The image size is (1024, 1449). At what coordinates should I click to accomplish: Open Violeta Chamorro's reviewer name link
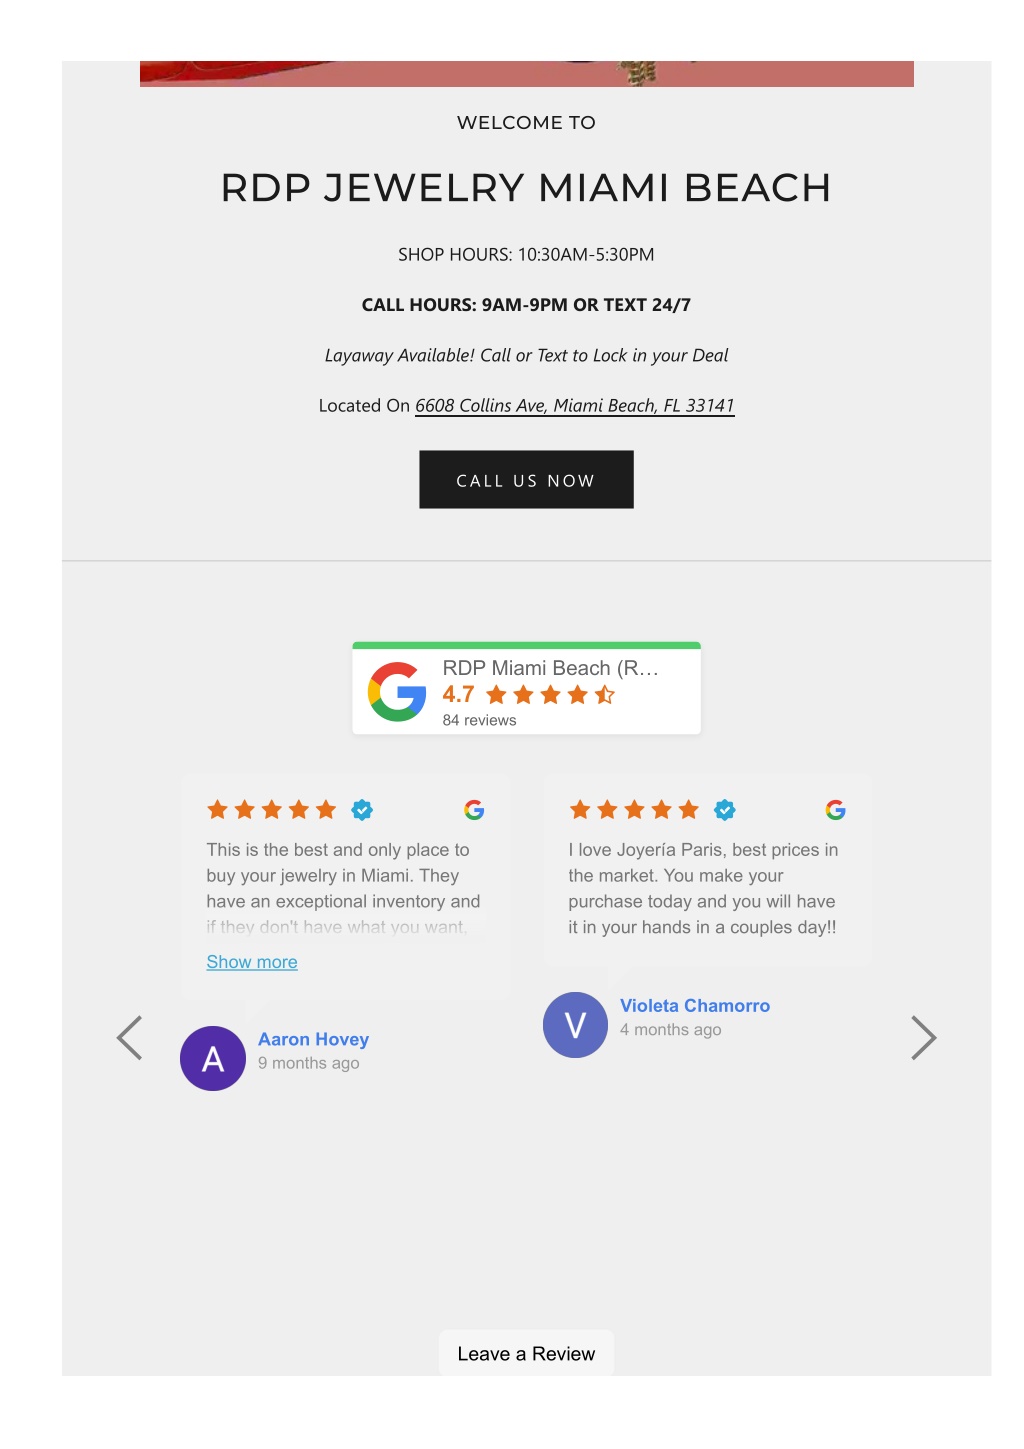coord(695,1006)
